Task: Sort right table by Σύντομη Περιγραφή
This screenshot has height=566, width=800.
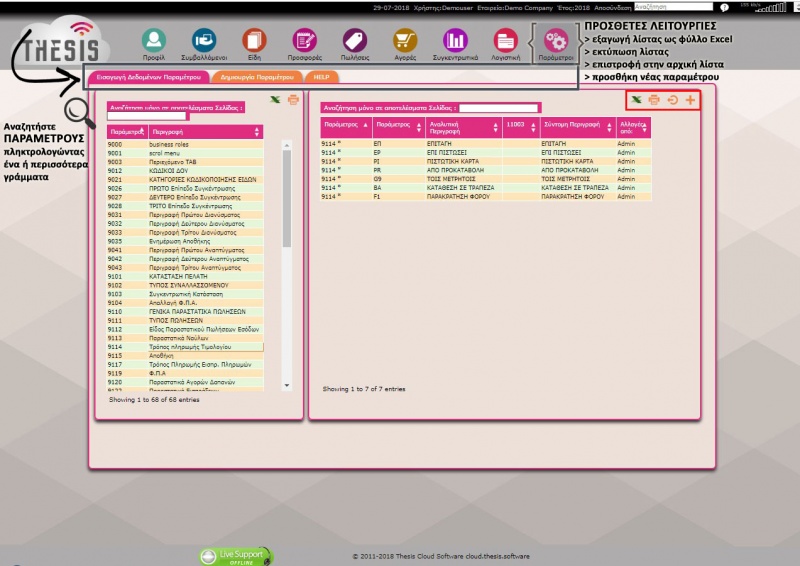Action: point(575,128)
